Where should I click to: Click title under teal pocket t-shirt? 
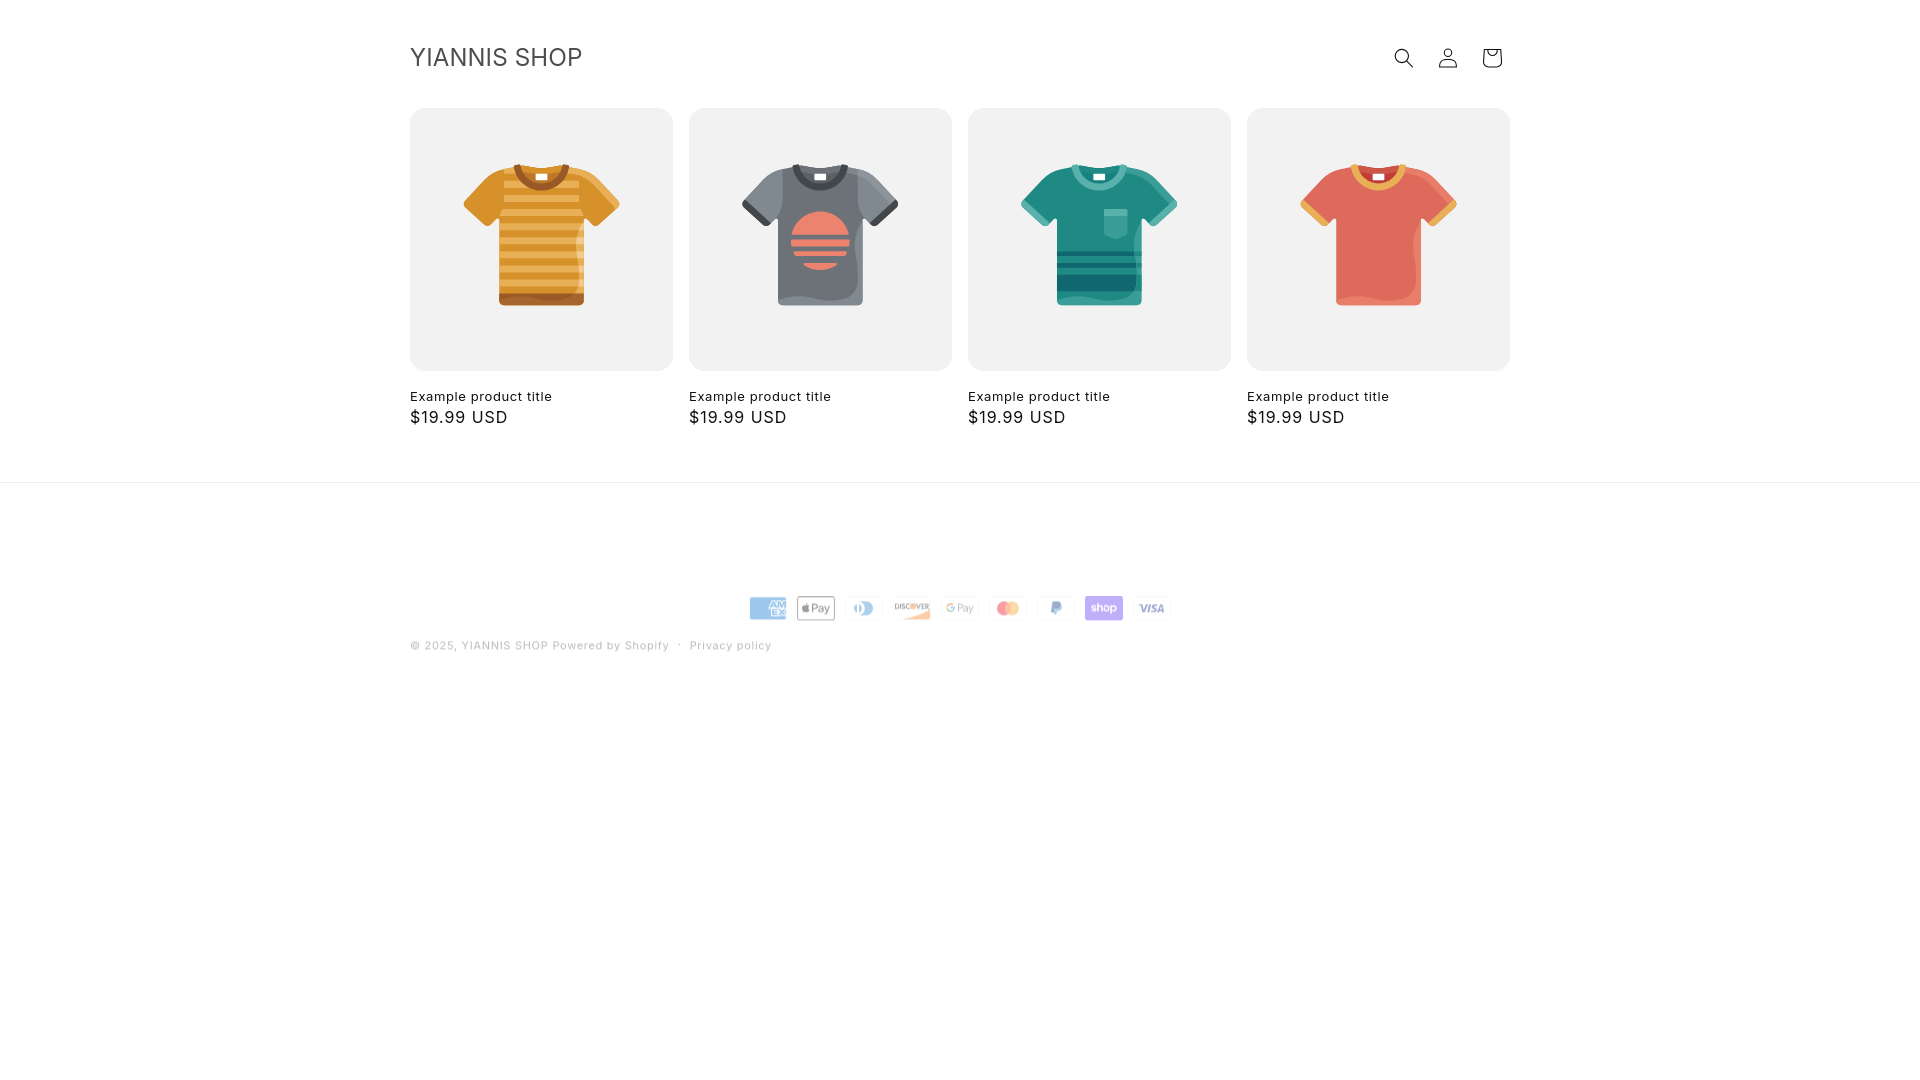pos(1039,396)
